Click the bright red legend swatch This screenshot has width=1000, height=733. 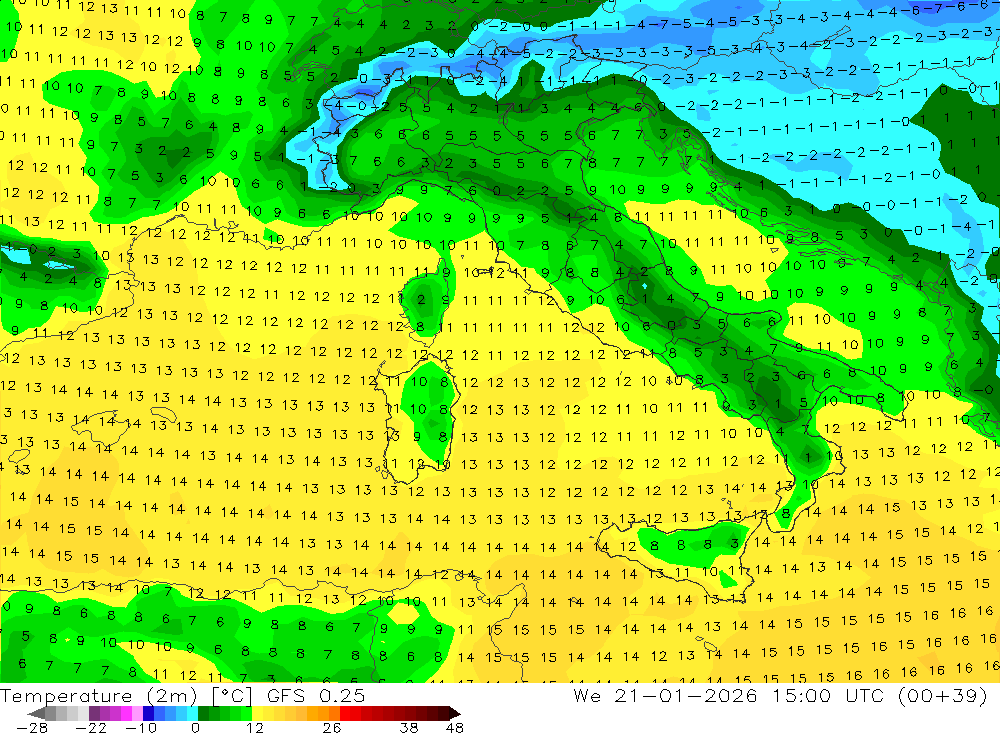pyautogui.click(x=345, y=714)
